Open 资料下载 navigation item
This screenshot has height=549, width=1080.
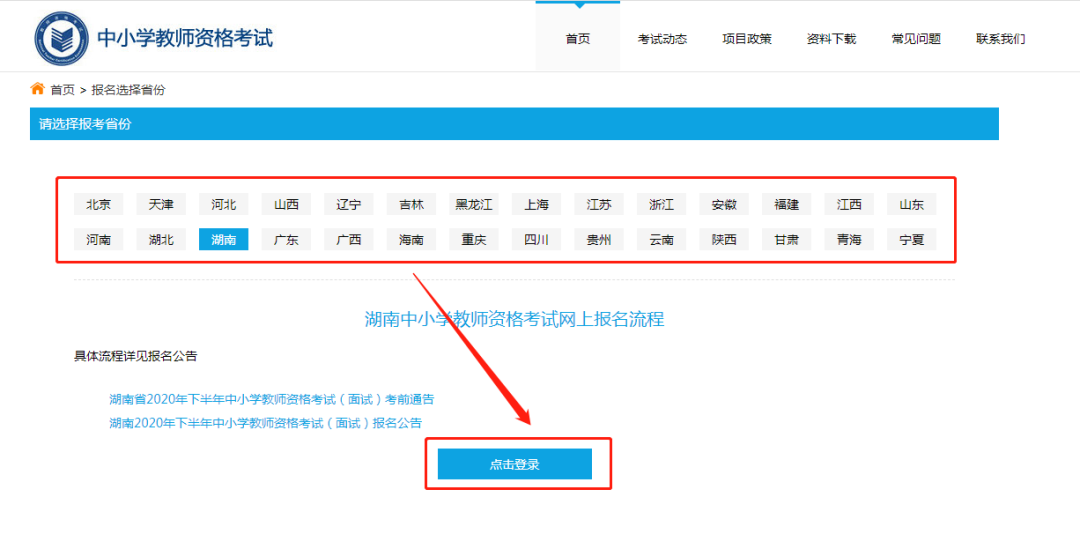pos(831,39)
